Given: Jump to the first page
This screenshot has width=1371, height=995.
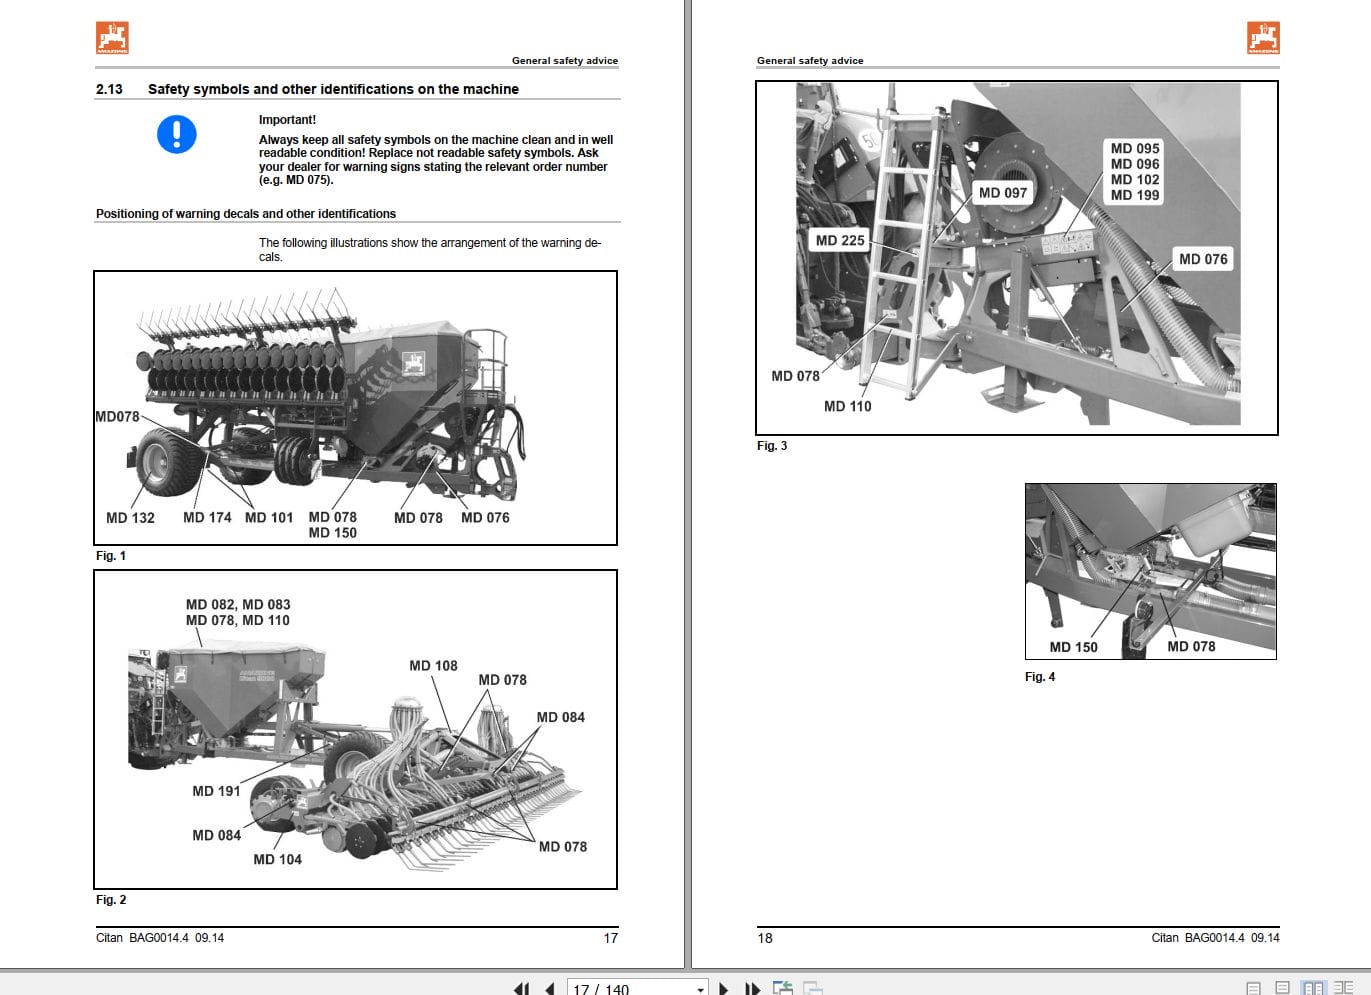Looking at the screenshot, I should pos(521,988).
